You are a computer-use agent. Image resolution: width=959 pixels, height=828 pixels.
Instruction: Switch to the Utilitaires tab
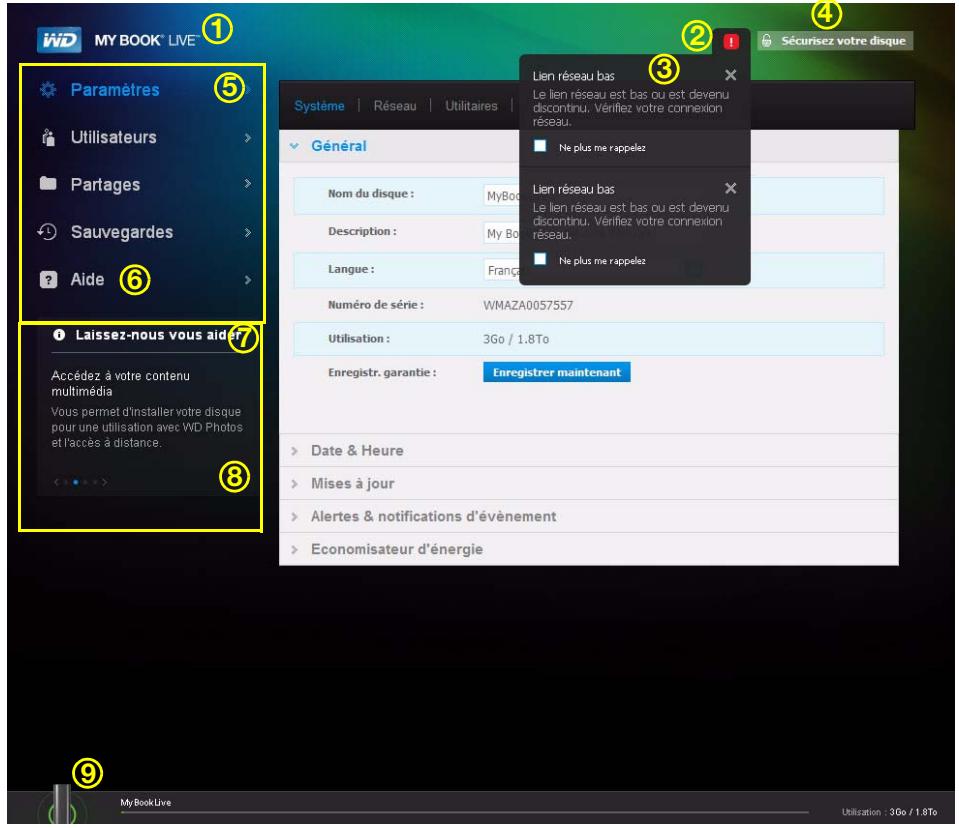click(471, 106)
